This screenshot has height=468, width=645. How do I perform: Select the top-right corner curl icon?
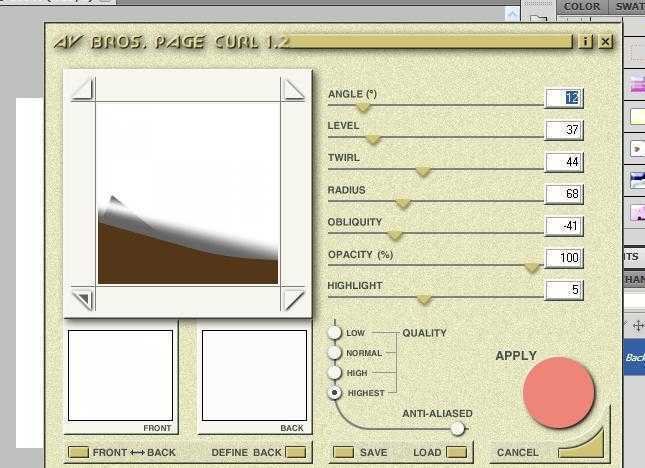point(293,89)
